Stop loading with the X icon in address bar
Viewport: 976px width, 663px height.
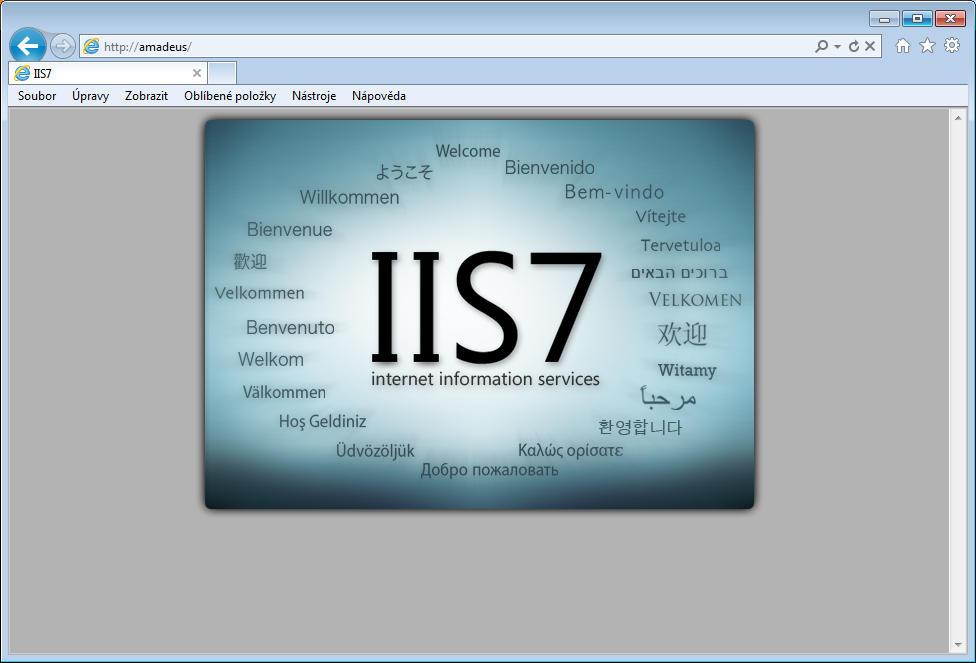[870, 46]
